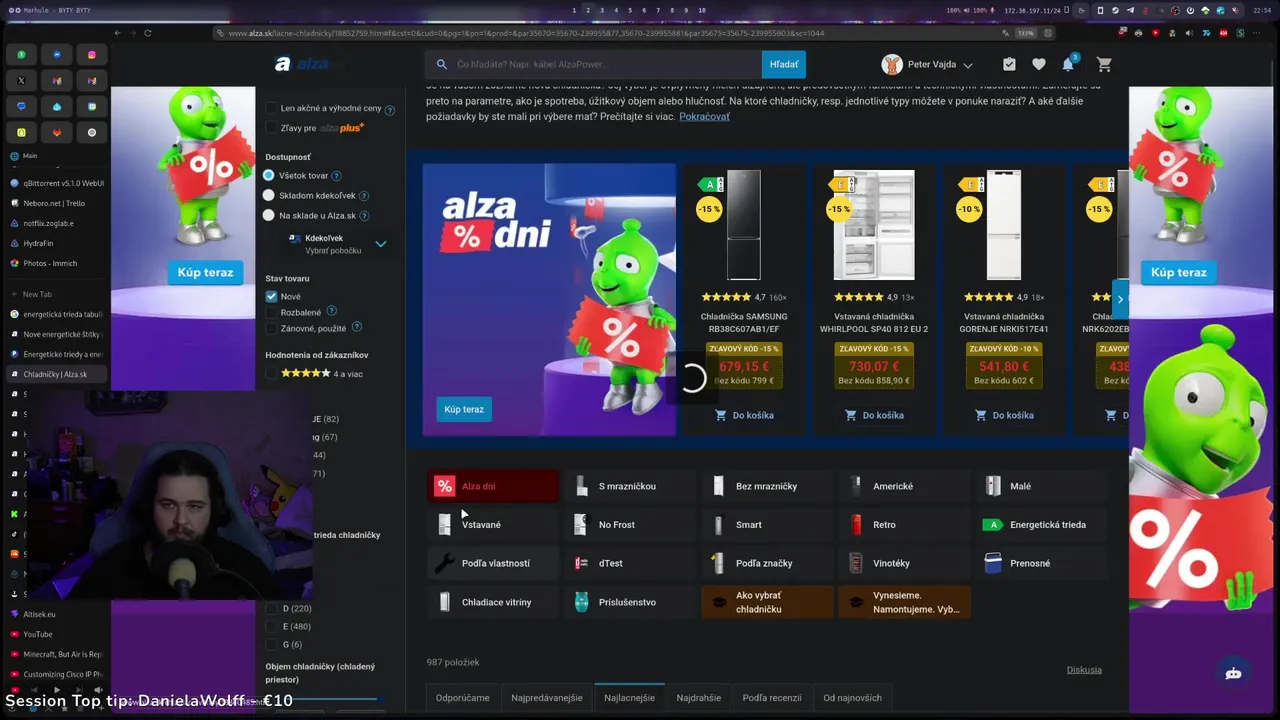Check energy class E (480) filter
Screen dimensions: 1280x720
coord(271,627)
